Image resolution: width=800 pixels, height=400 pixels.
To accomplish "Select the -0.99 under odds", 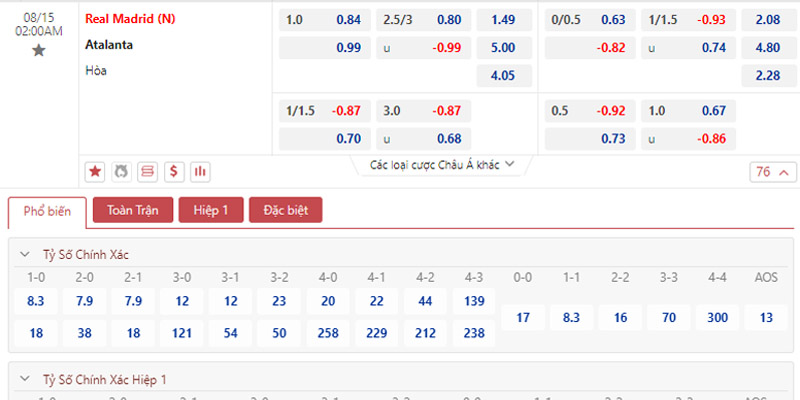I will 423,48.
